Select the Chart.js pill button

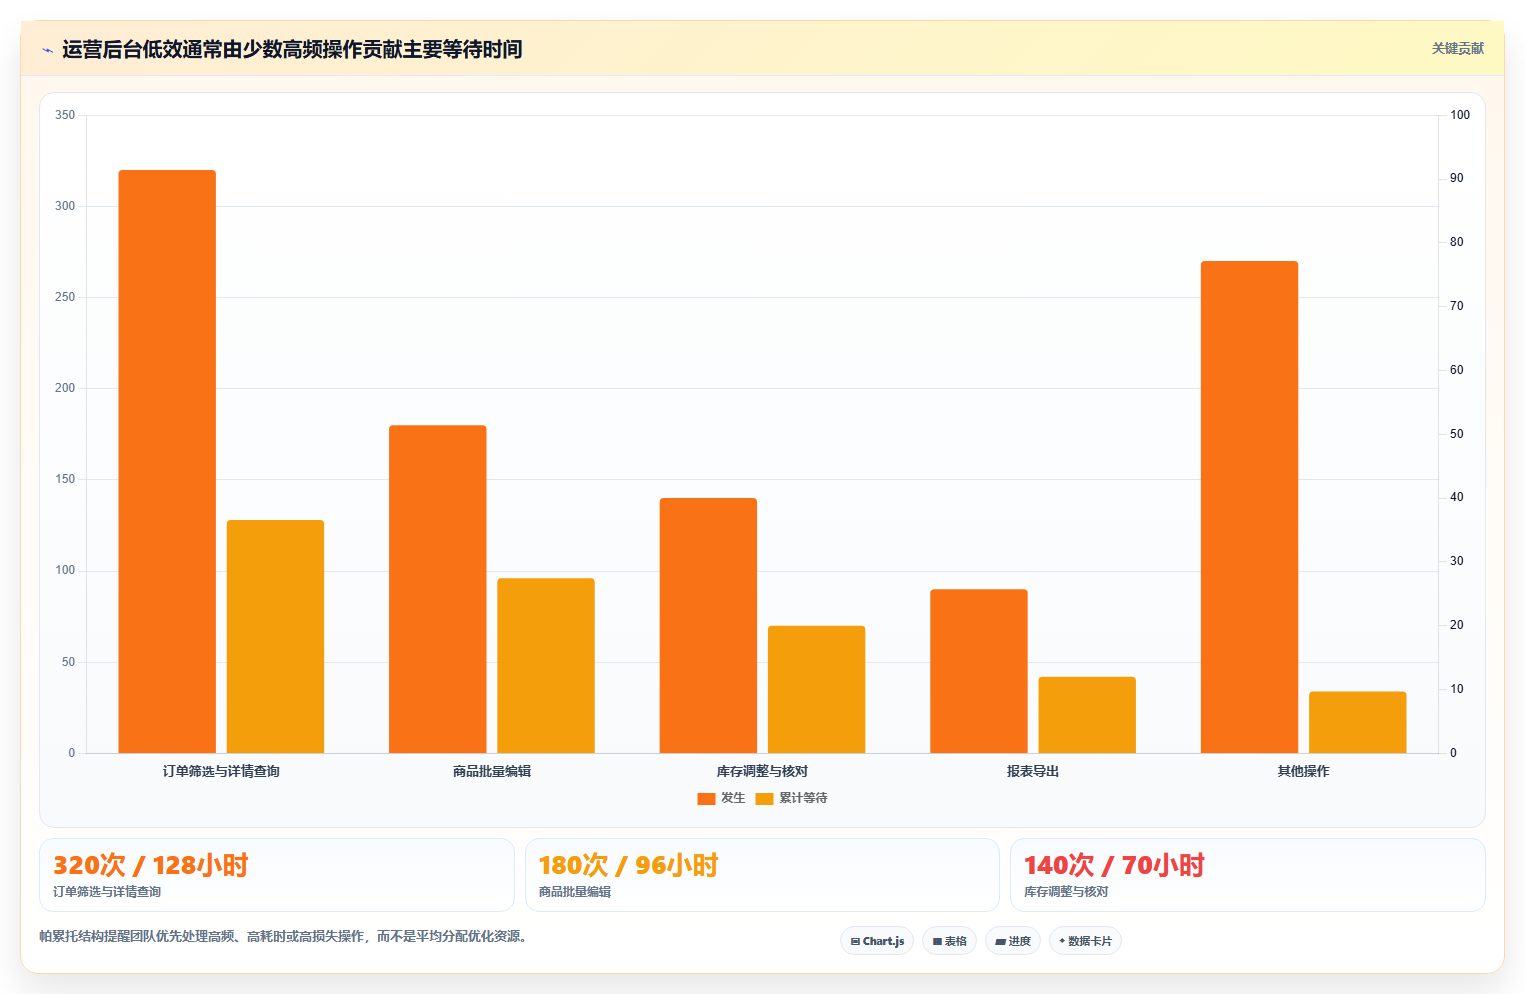[877, 941]
